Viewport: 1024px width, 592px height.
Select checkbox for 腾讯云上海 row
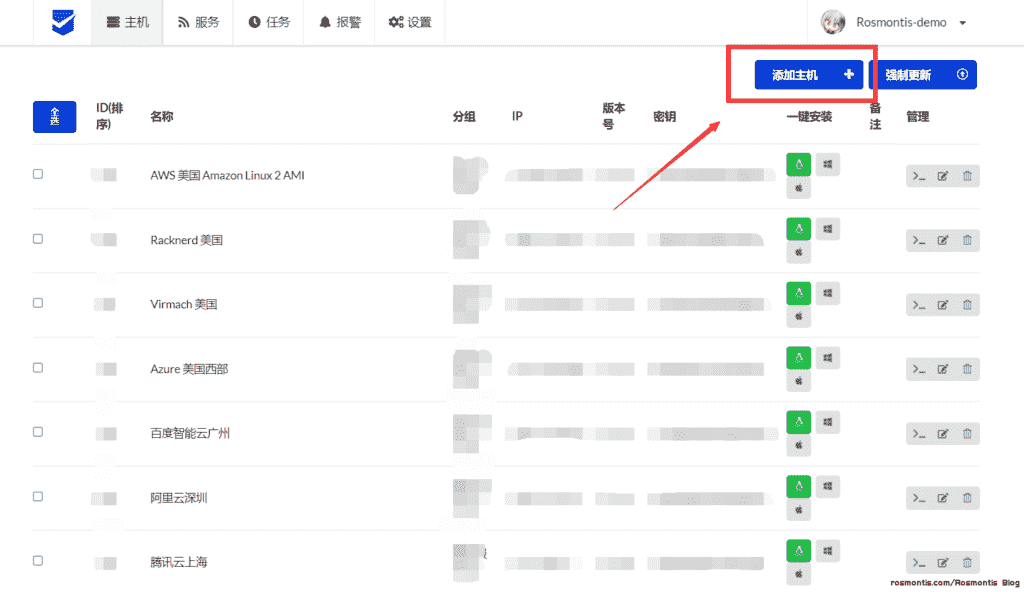[x=38, y=560]
